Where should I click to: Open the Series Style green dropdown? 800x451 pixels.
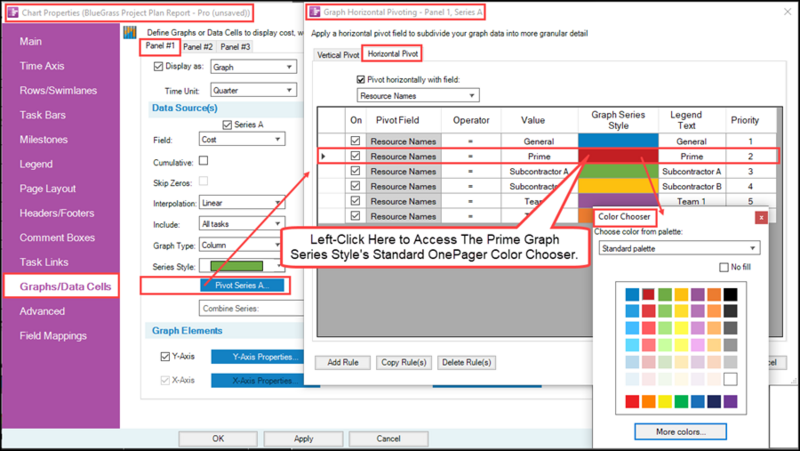coord(242,266)
